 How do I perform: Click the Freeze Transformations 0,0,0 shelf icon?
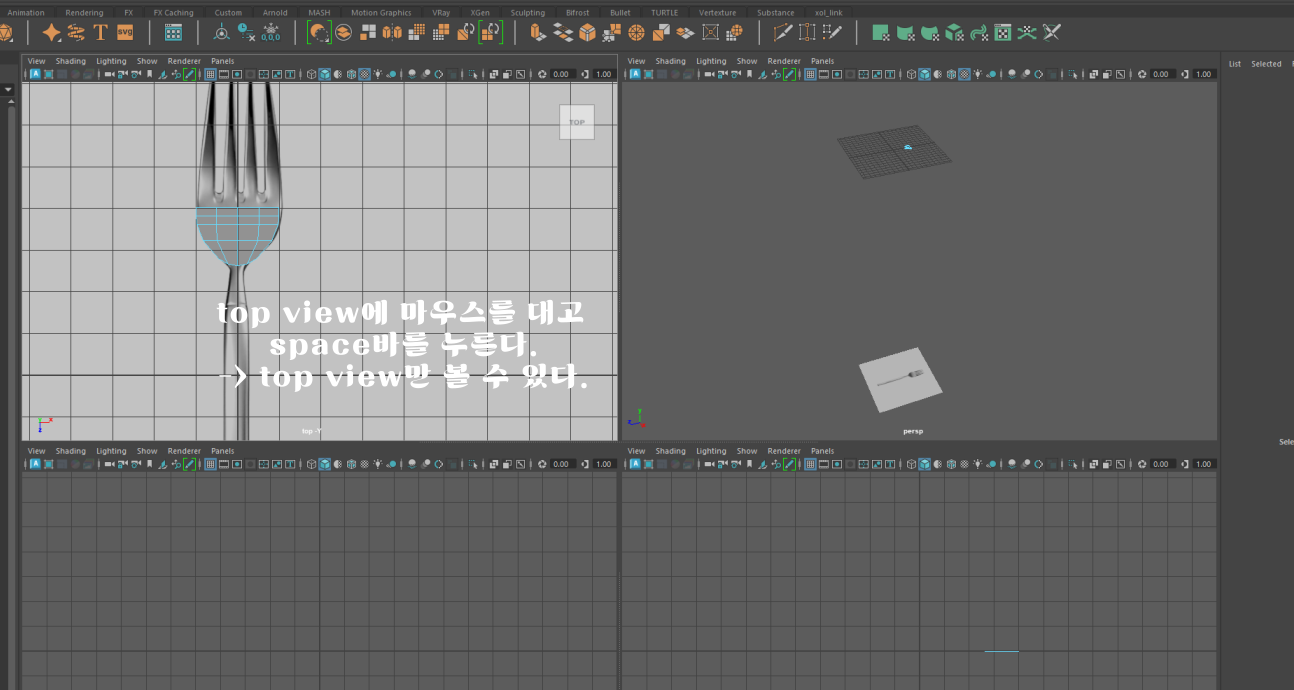click(270, 33)
